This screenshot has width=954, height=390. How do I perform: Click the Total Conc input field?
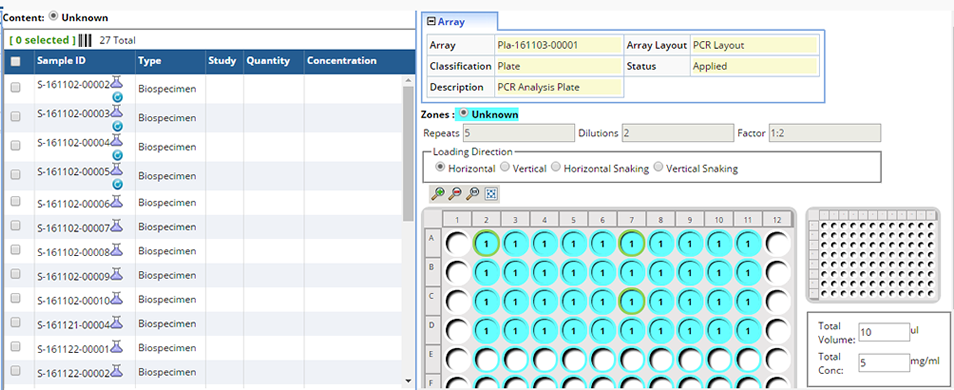883,363
